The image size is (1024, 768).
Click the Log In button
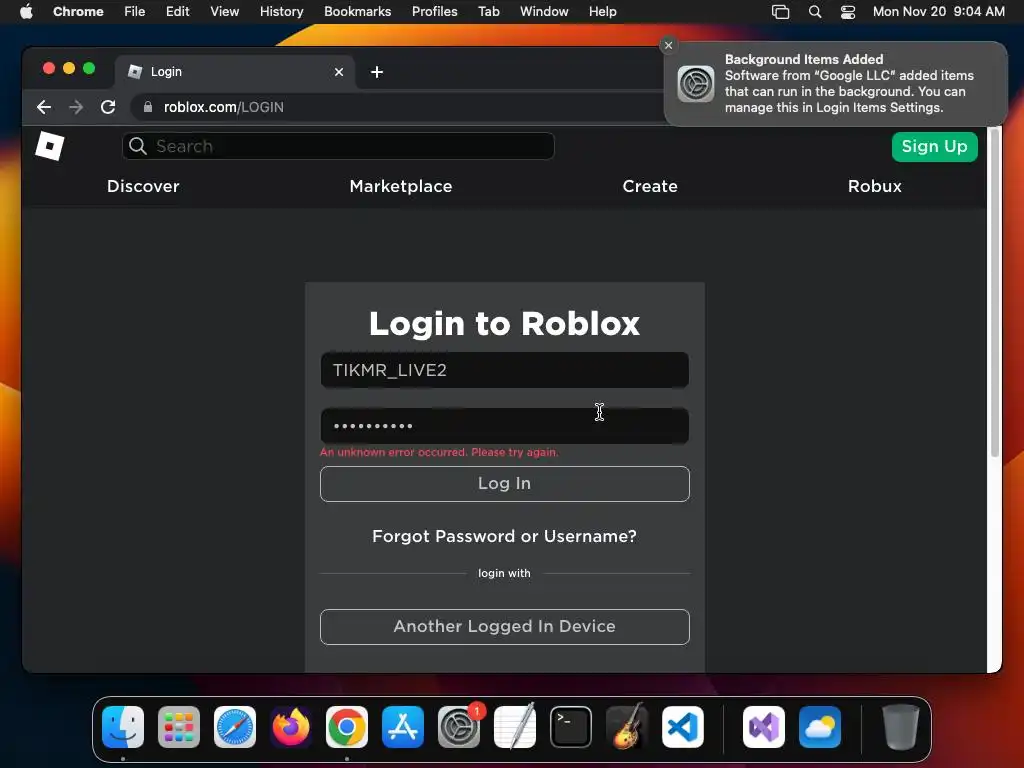505,484
